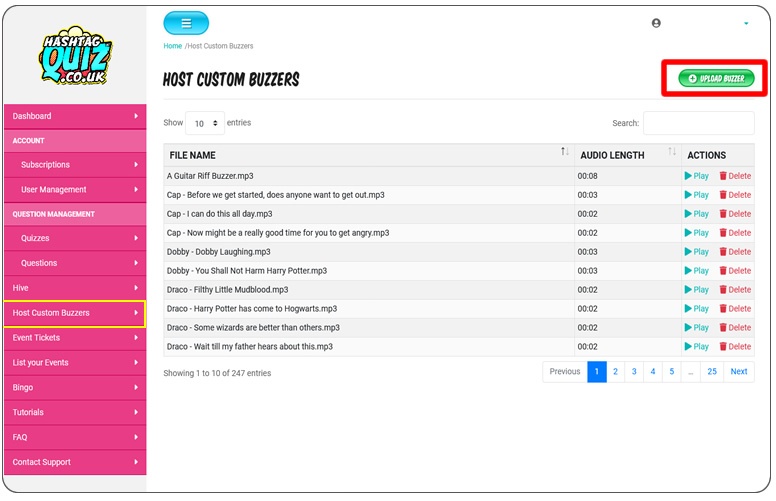Expand the Quizzes sidebar menu
The height and width of the screenshot is (501, 776).
75,238
